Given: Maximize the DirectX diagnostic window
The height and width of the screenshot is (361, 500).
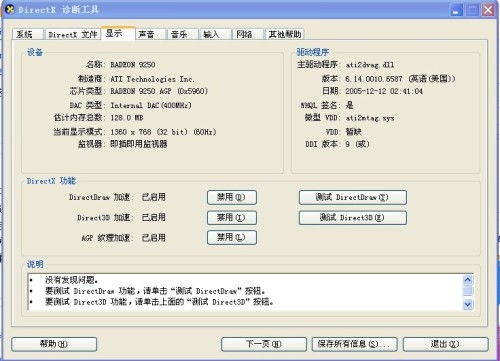Looking at the screenshot, I should 473,10.
